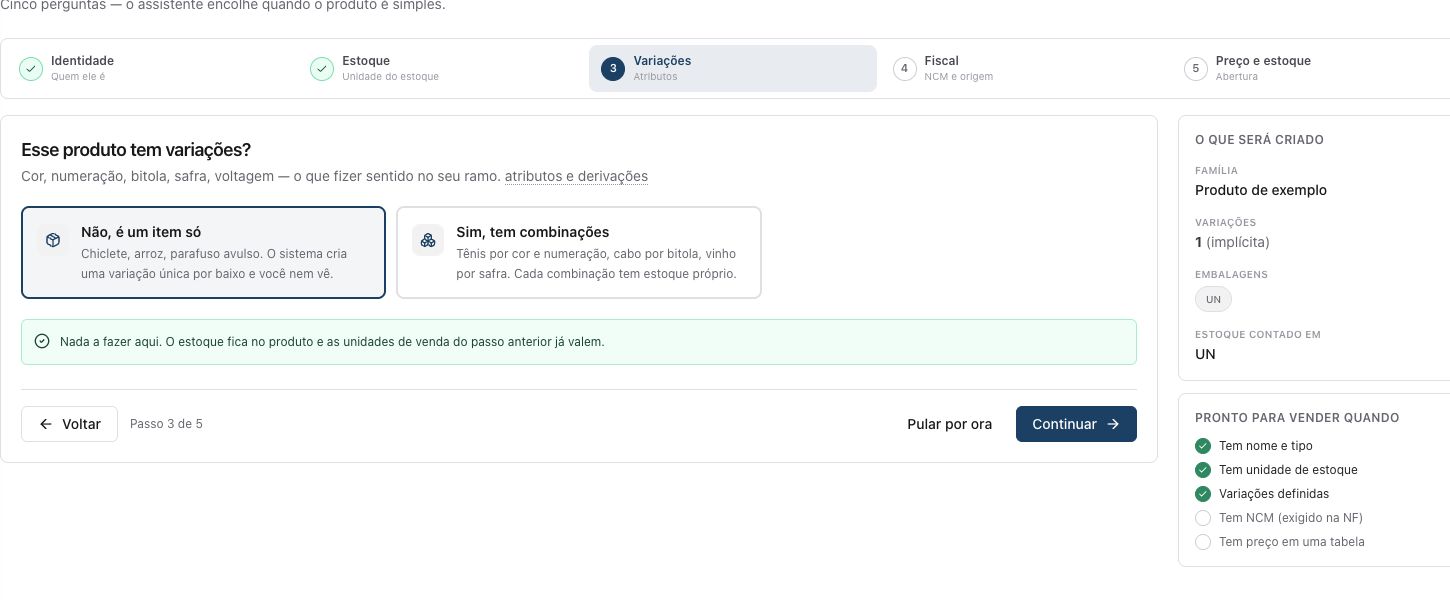Click check icon next to 'Tem unidade de estoque'
The width and height of the screenshot is (1450, 600).
point(1203,470)
